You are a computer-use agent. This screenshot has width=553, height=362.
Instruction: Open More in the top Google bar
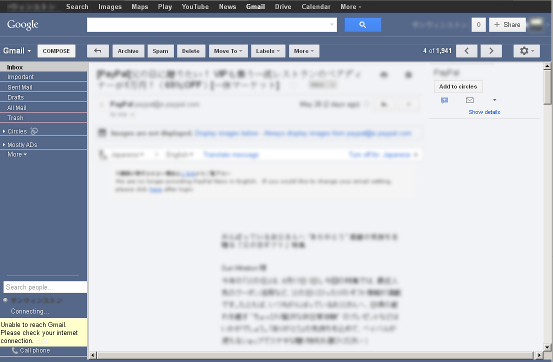coord(351,7)
